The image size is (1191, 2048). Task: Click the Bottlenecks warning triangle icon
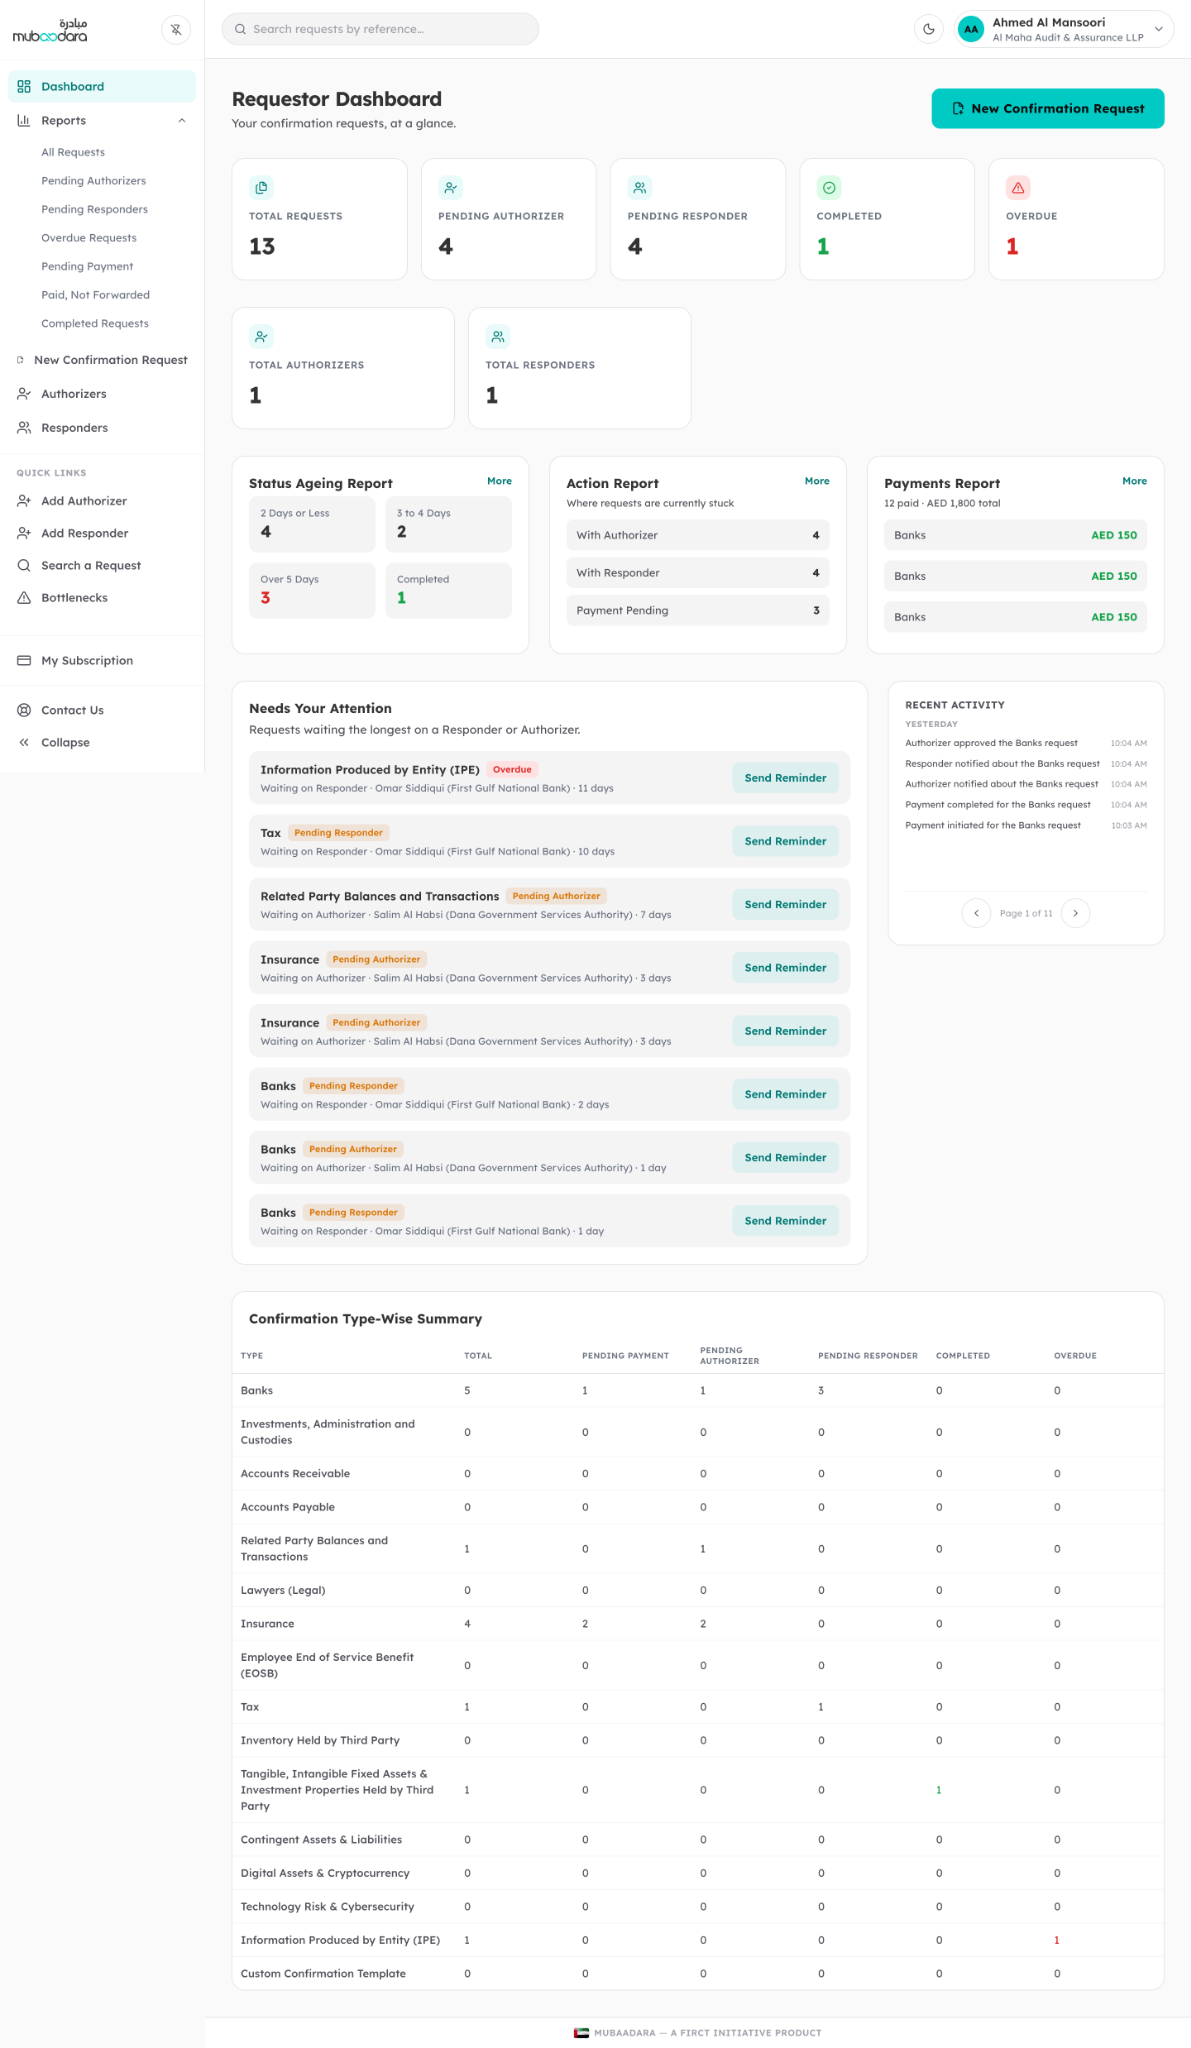(x=24, y=598)
